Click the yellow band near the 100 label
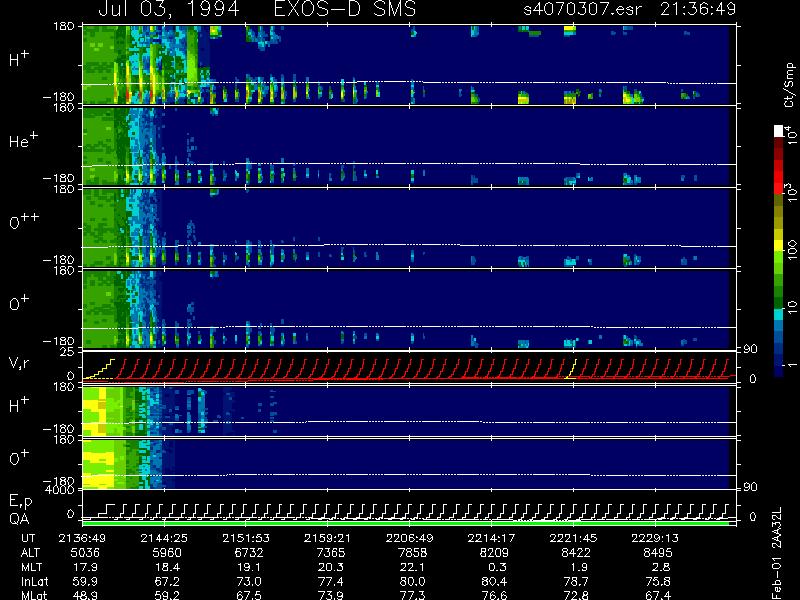This screenshot has height=600, width=800. pos(779,247)
